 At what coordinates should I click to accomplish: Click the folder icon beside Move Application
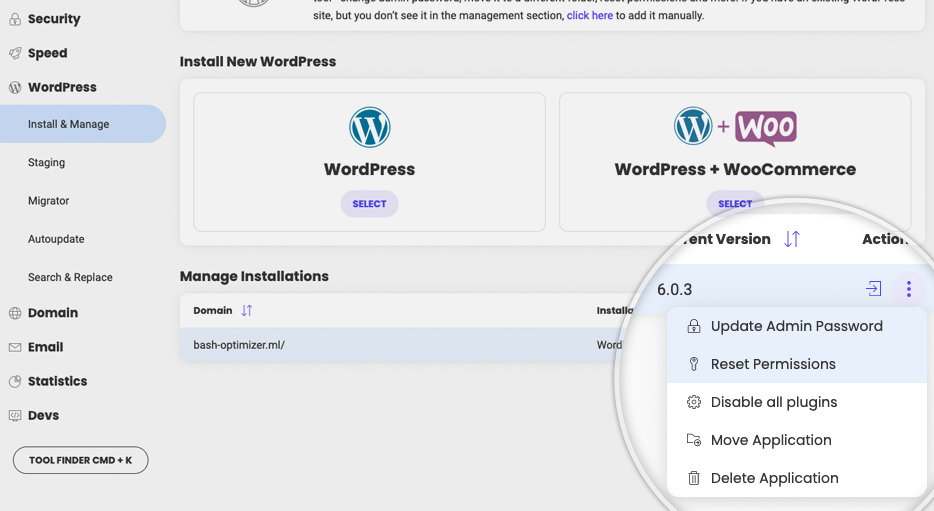tap(693, 440)
